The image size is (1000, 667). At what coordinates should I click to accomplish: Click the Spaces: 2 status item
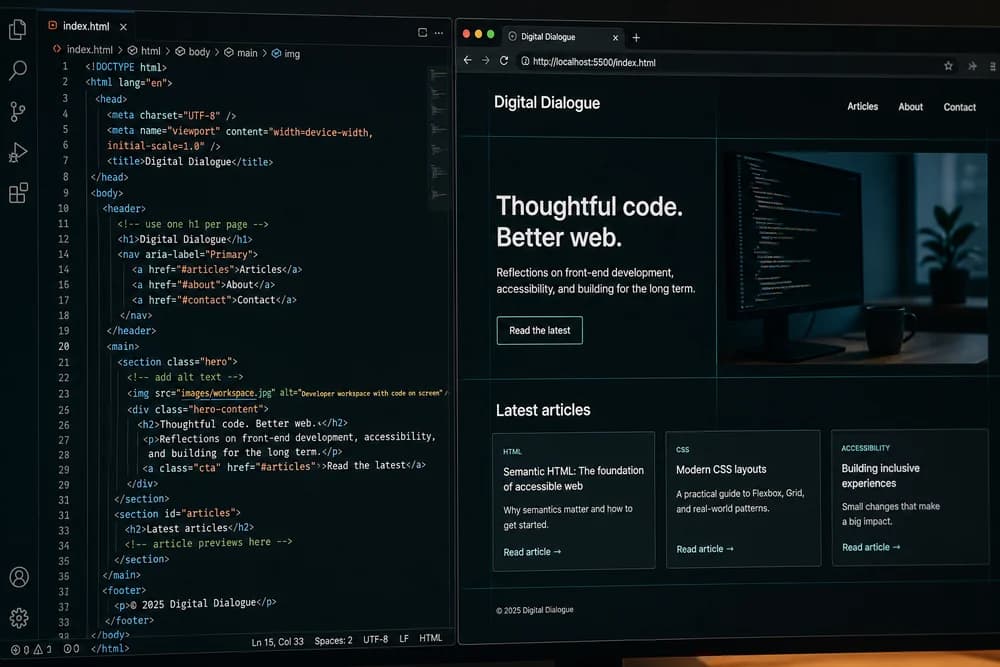[x=333, y=640]
